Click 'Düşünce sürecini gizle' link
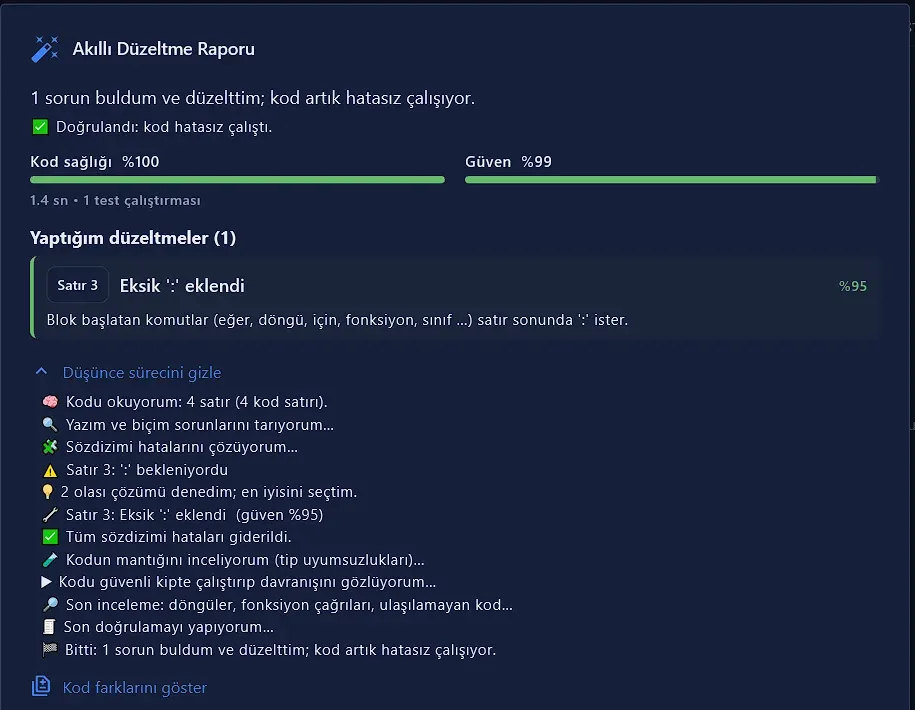The image size is (915, 710). tap(142, 373)
